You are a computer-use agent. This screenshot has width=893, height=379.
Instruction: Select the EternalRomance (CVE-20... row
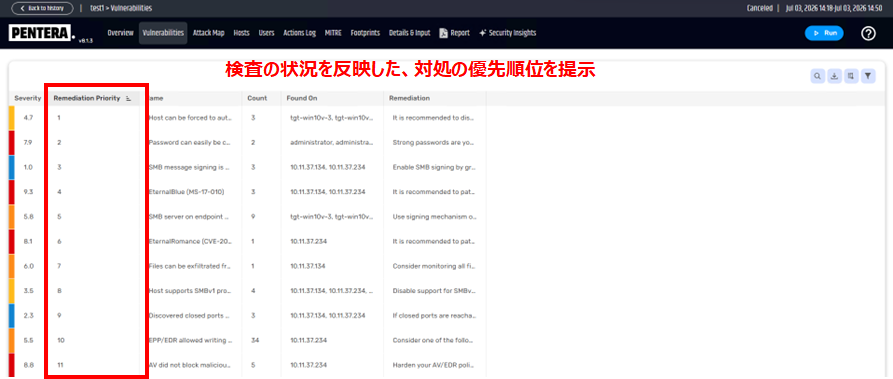click(x=189, y=241)
